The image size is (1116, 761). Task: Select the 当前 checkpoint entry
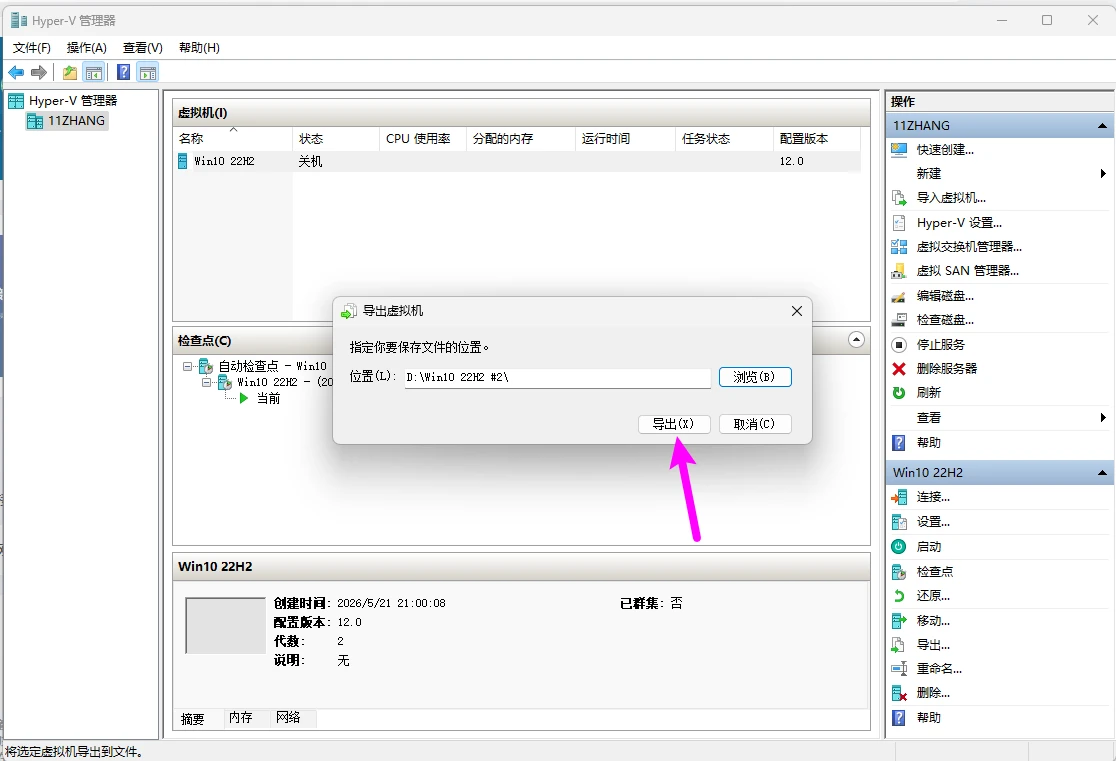point(260,399)
